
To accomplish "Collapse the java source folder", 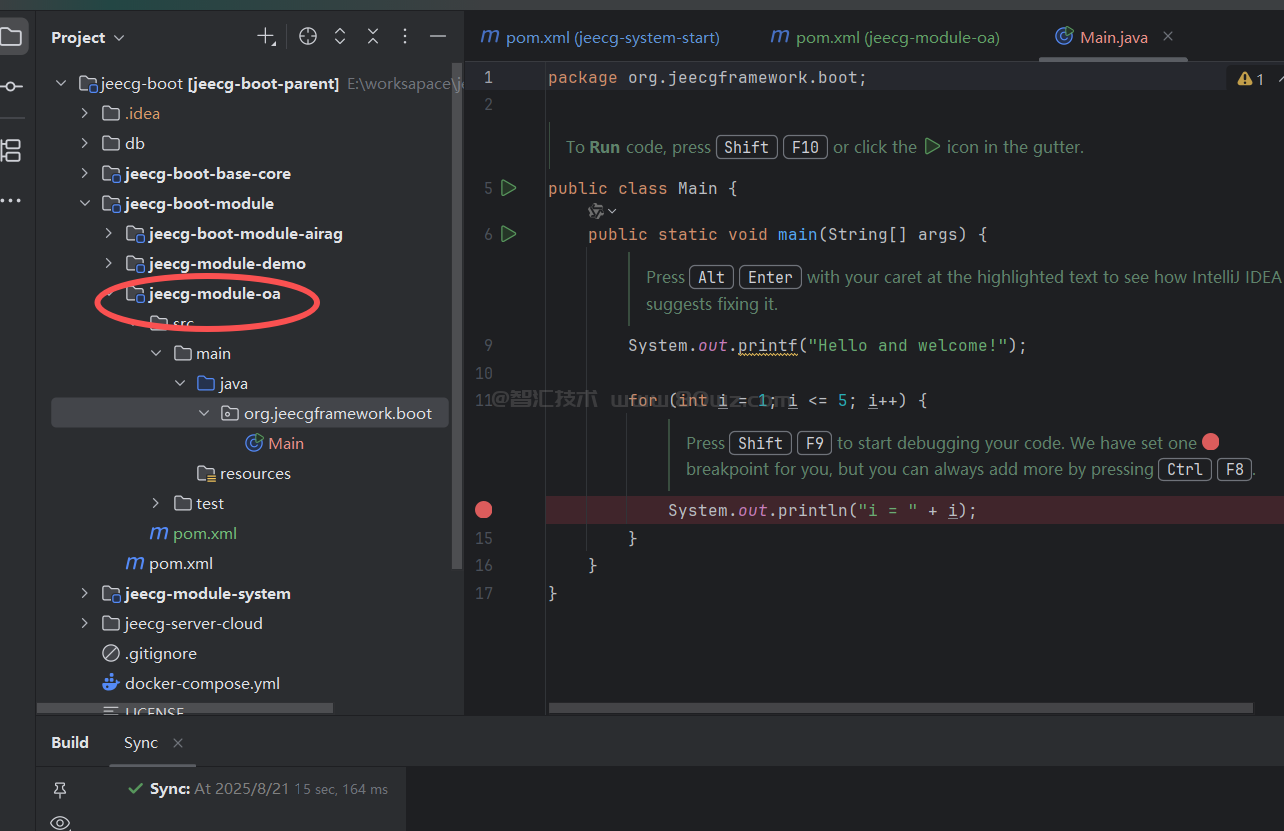I will pyautogui.click(x=181, y=384).
